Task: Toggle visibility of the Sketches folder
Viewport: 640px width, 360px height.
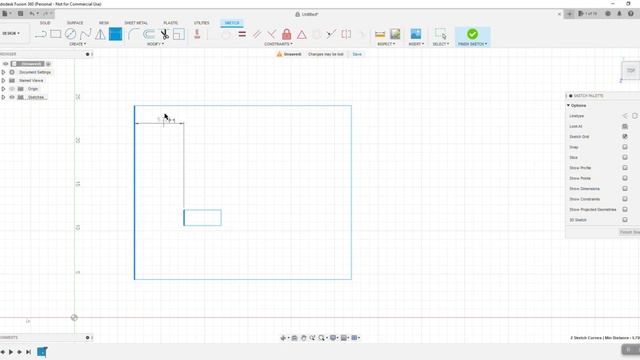Action: pos(12,97)
